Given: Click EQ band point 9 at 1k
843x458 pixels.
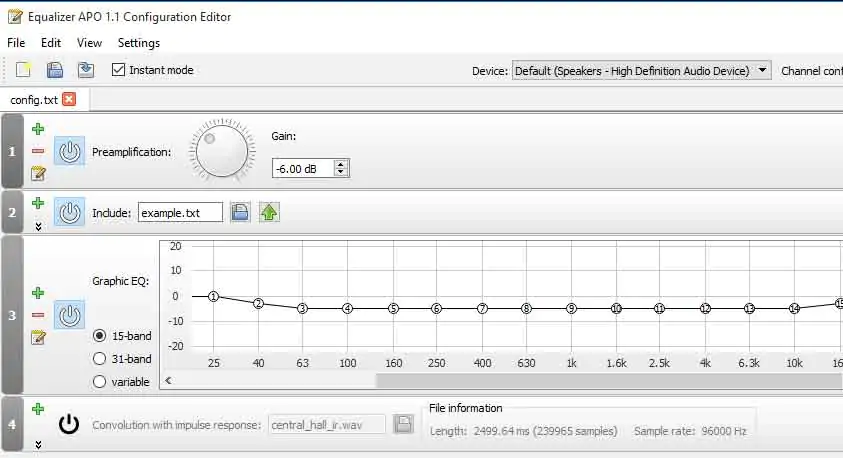Looking at the screenshot, I should (571, 309).
